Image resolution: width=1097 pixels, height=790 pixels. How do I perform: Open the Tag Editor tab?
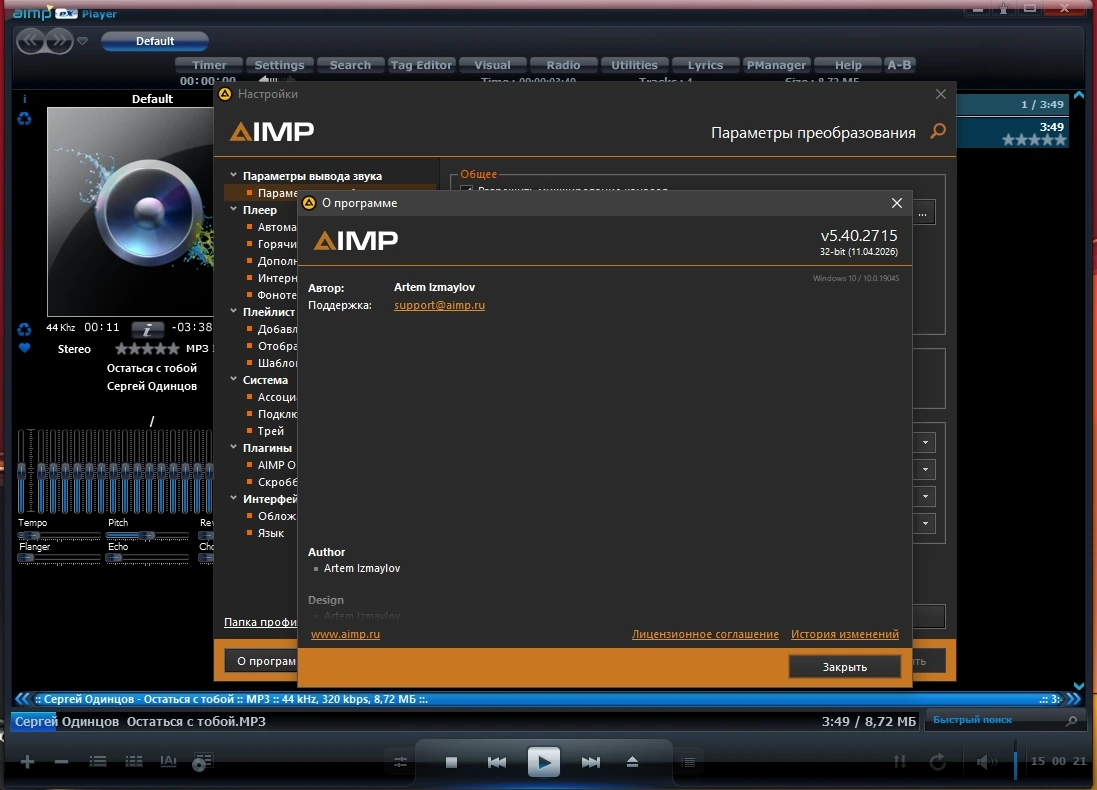(x=421, y=65)
